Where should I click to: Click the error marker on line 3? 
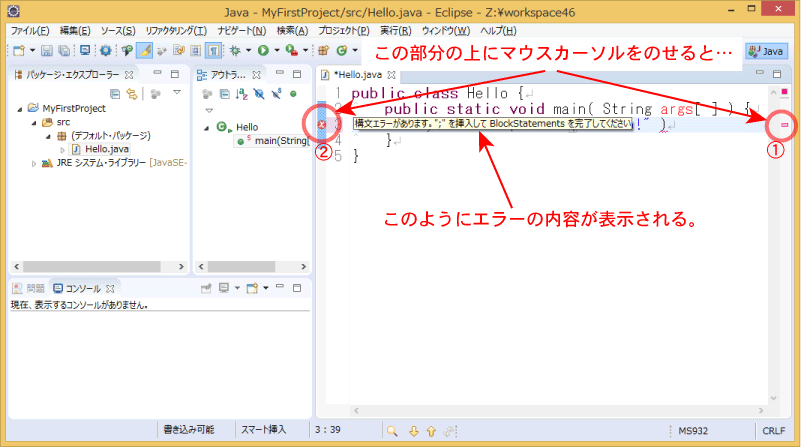(x=322, y=124)
